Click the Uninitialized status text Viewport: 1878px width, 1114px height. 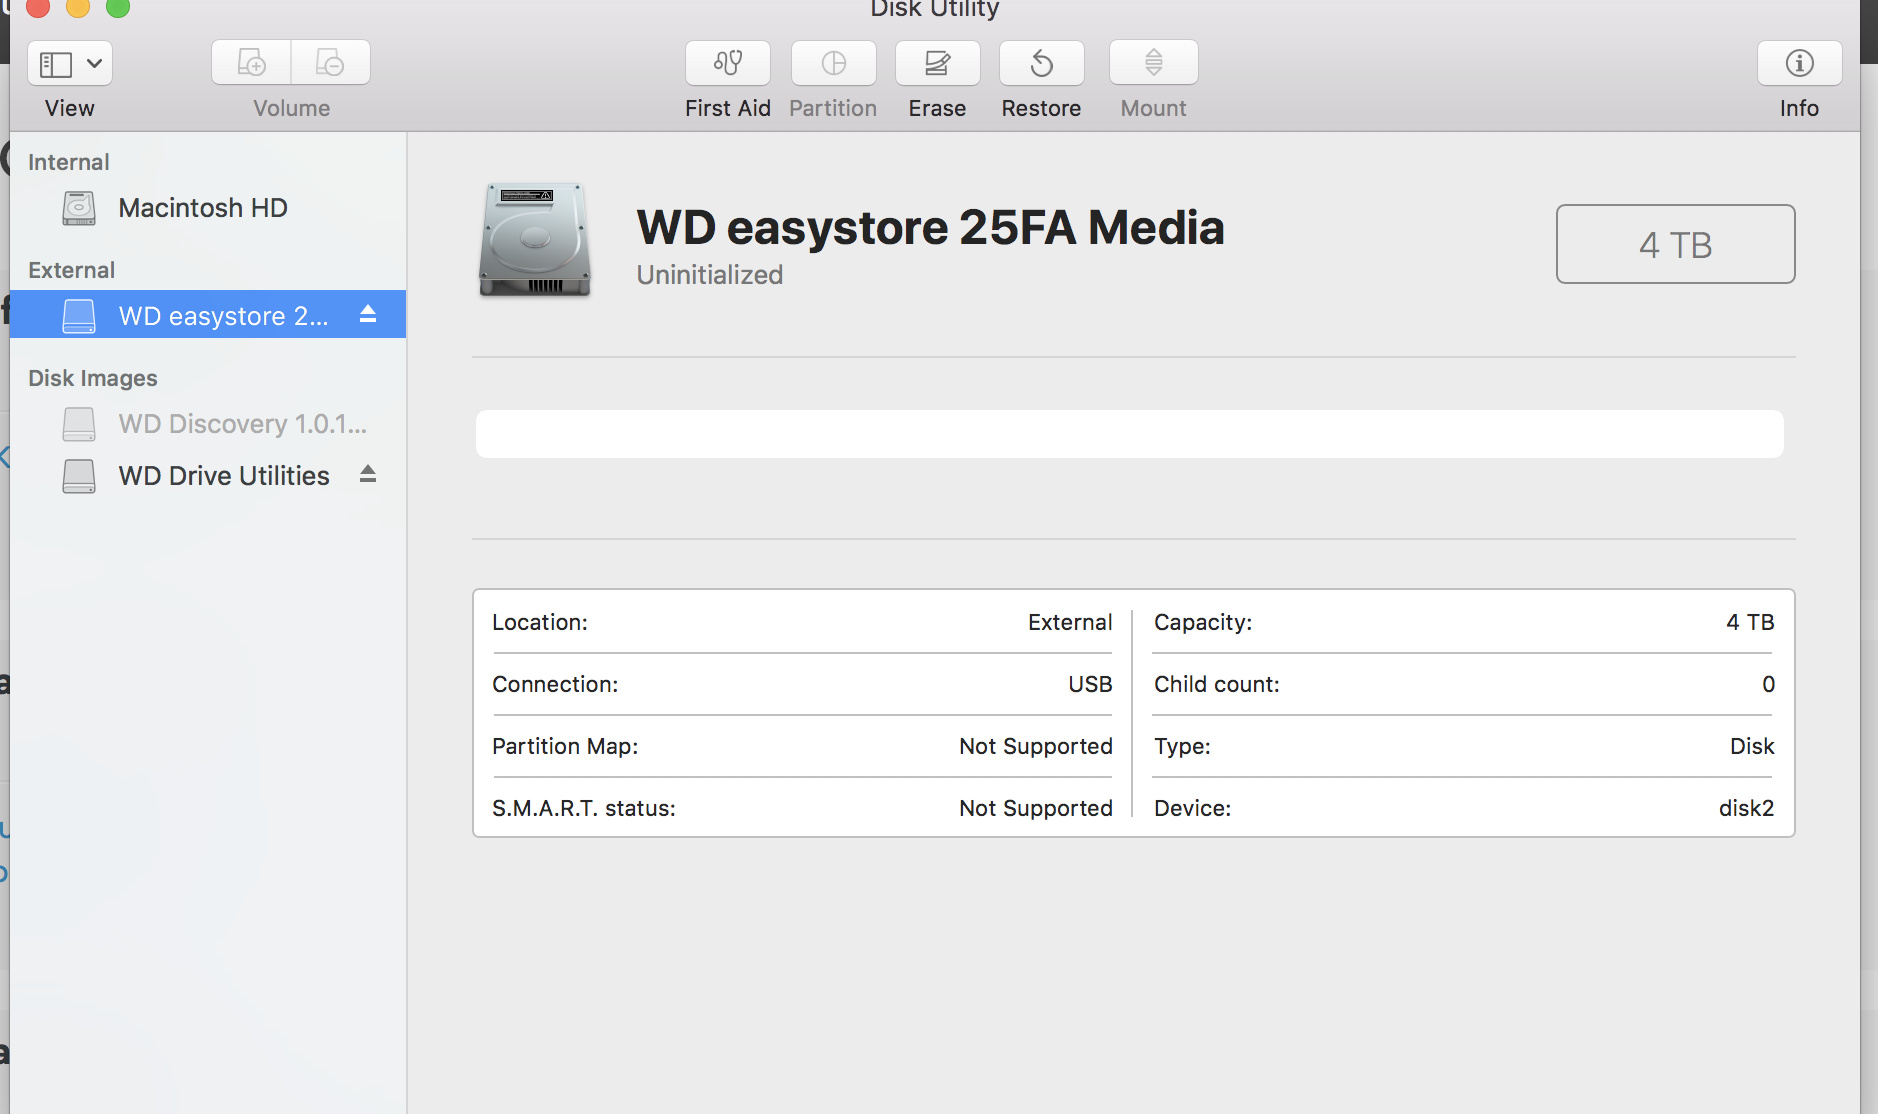pos(710,275)
